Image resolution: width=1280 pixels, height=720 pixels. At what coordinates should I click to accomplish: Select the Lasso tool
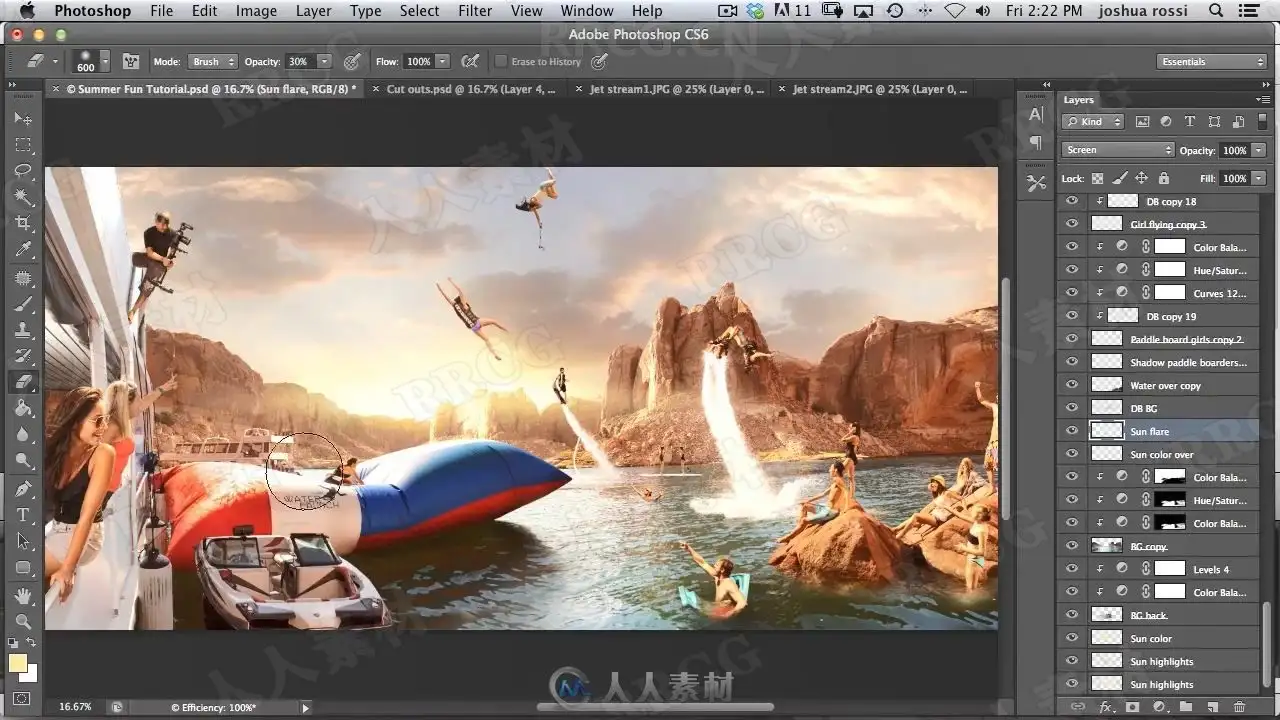pos(23,170)
